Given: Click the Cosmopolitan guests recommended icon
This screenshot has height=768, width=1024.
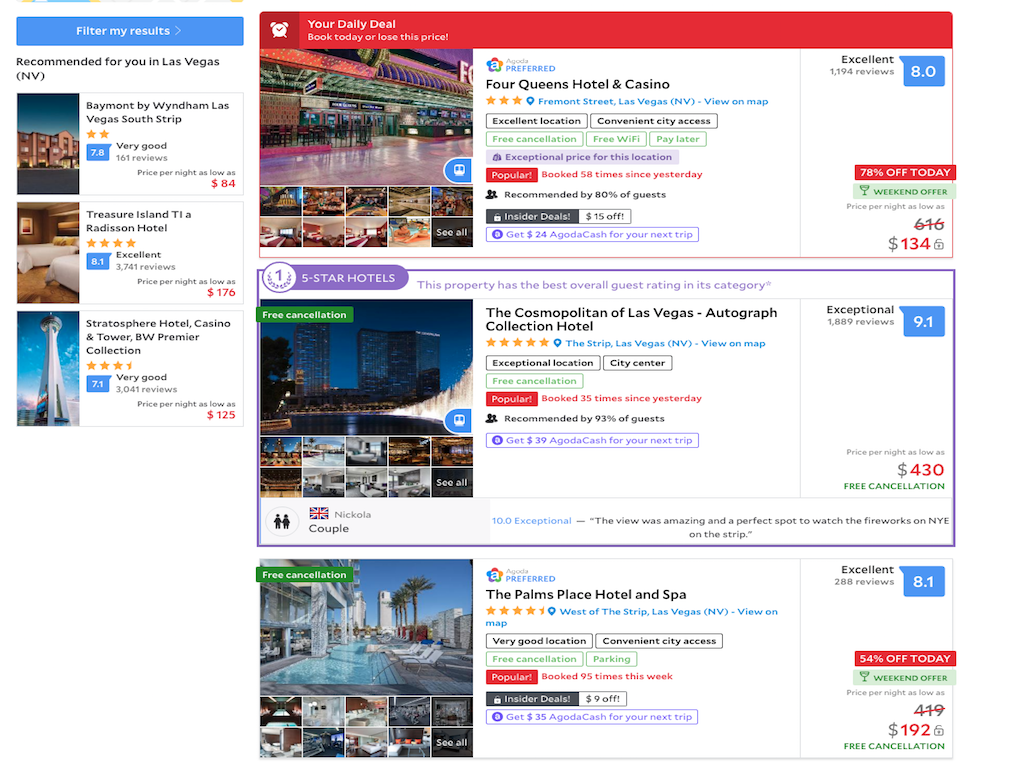Looking at the screenshot, I should [492, 419].
